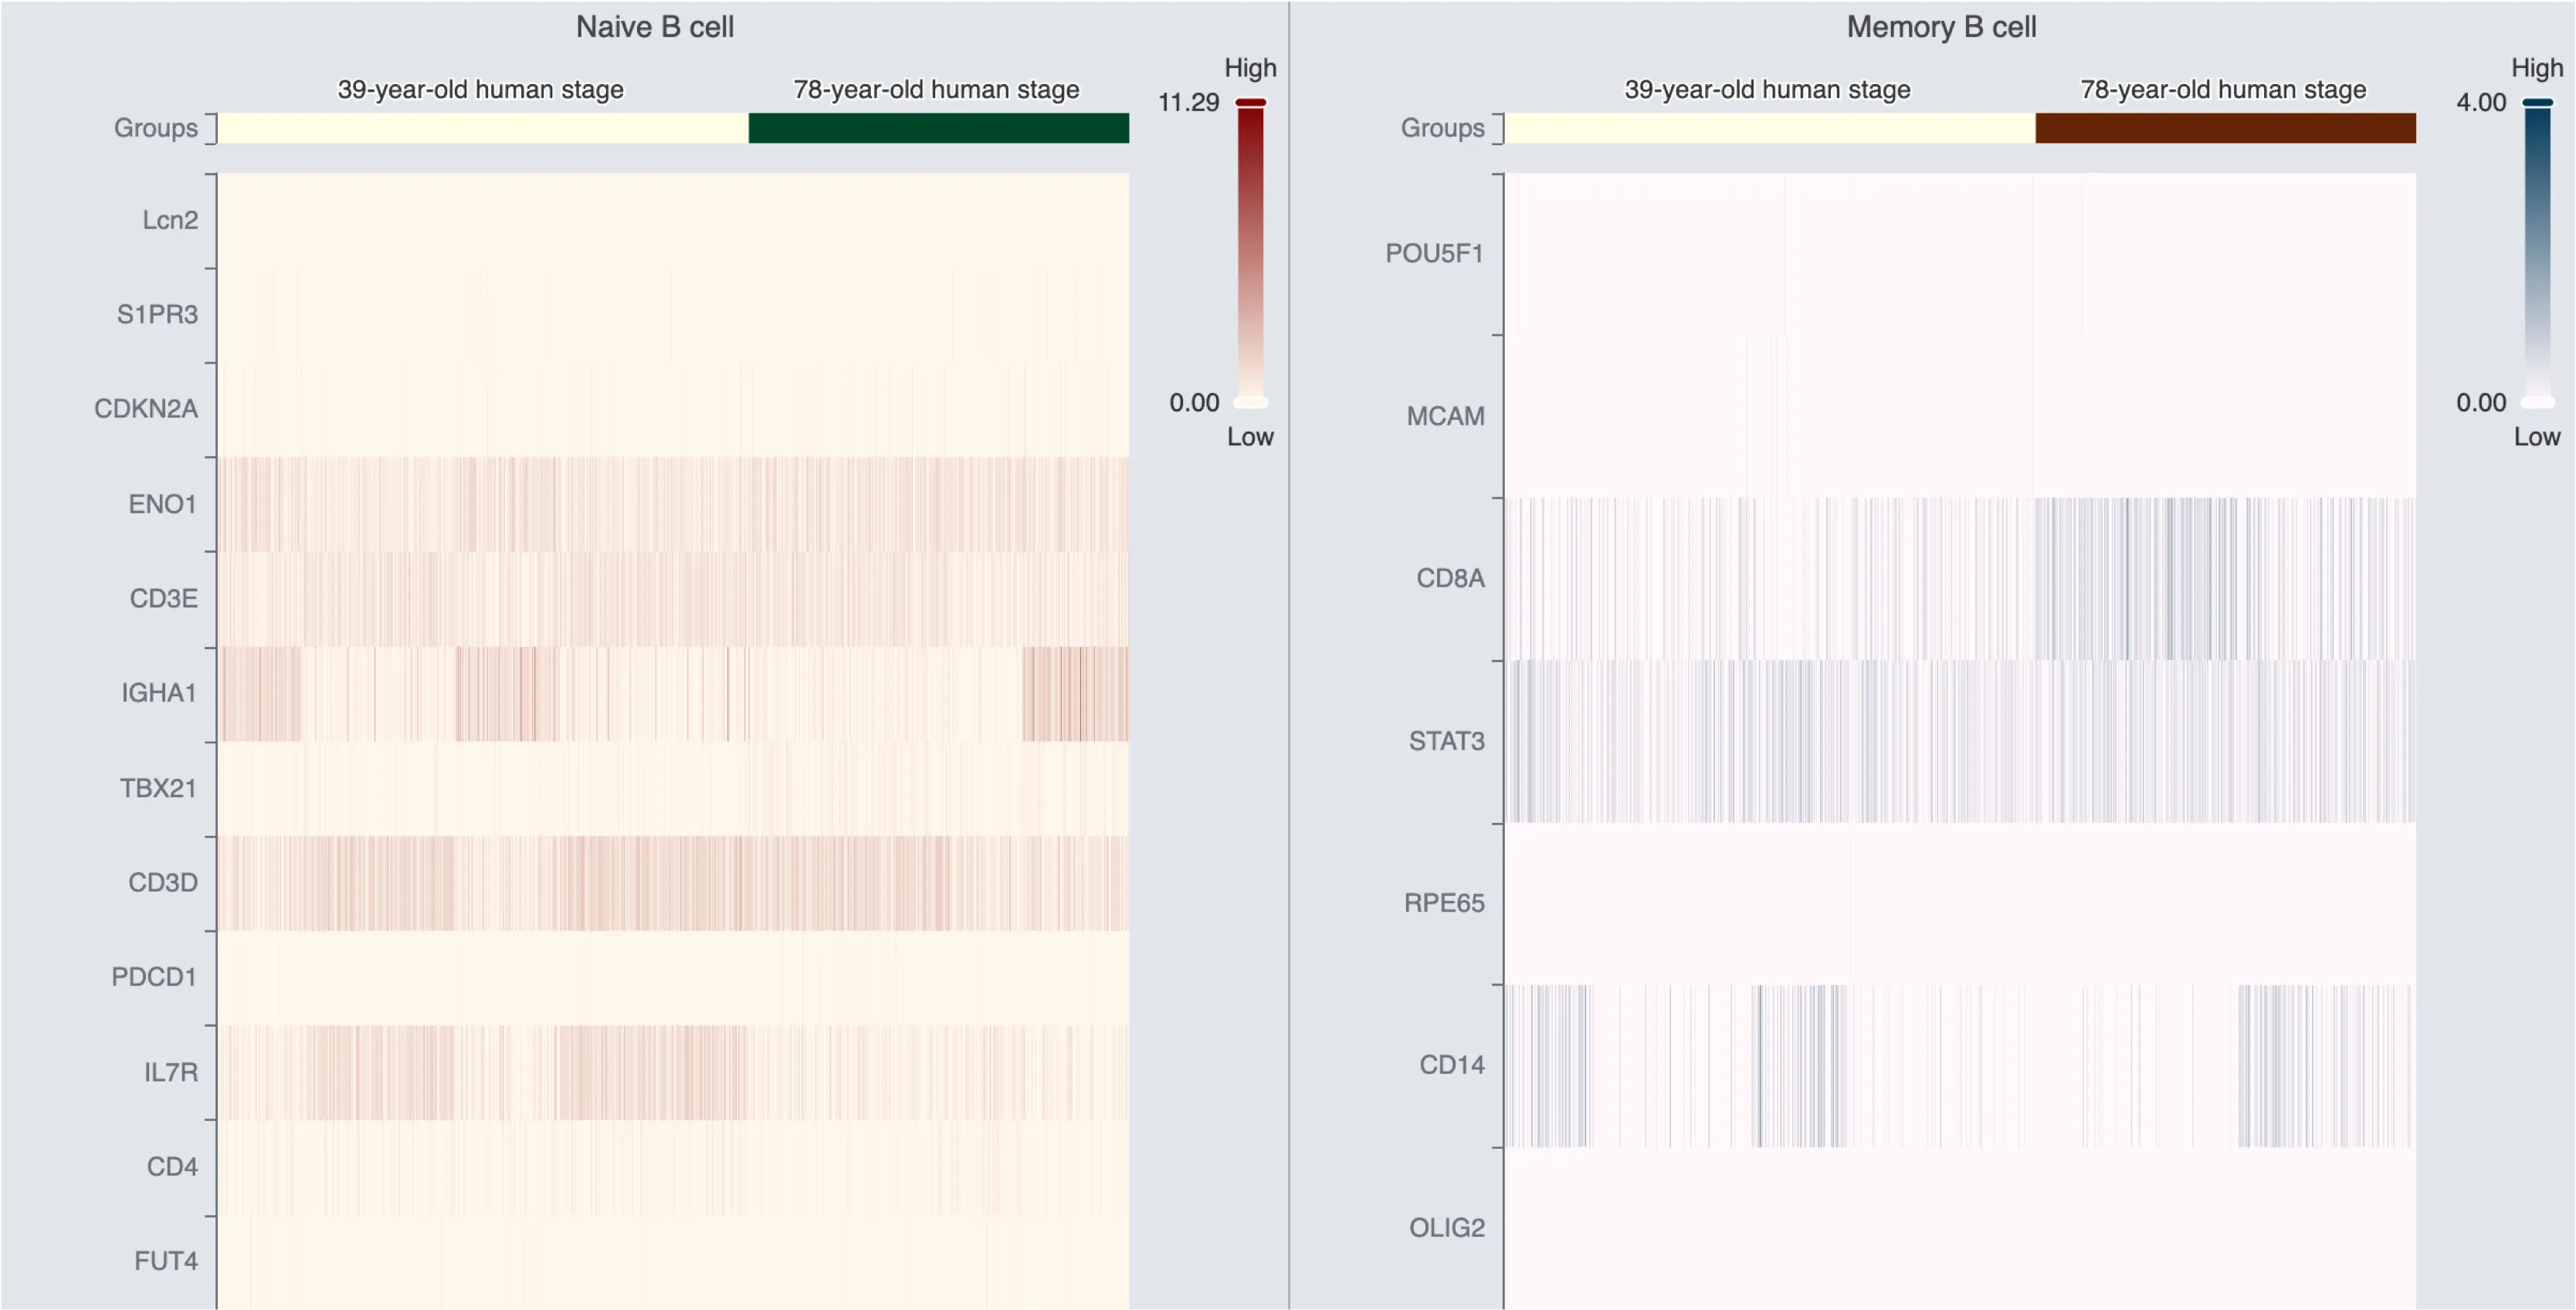Viewport: 2576px width, 1310px height.
Task: Click the pale yellow 39-year-old bar in Memory B cell
Action: pyautogui.click(x=1770, y=128)
